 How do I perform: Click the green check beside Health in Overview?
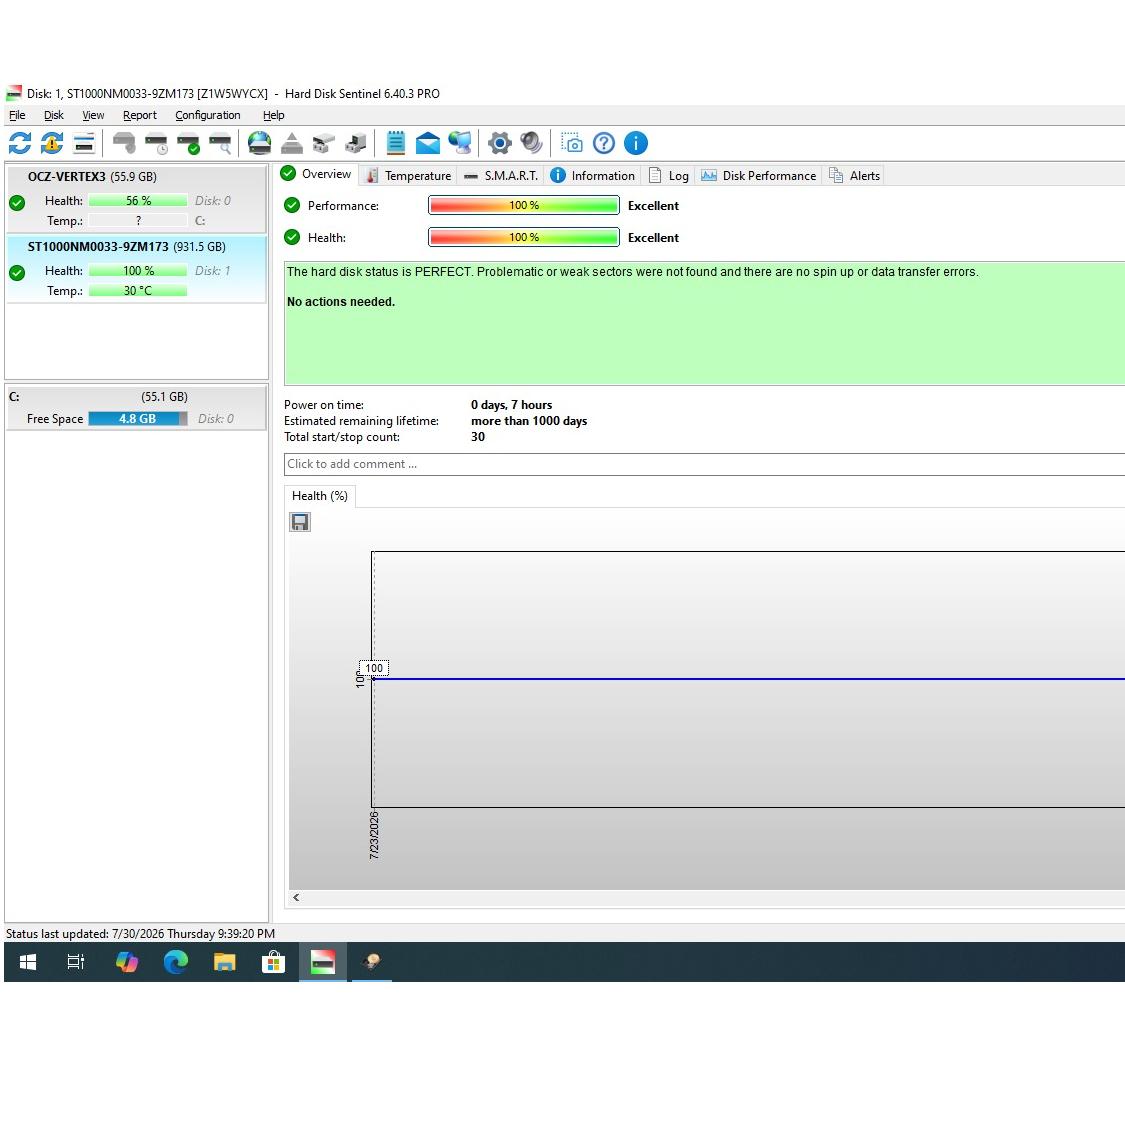tap(292, 237)
